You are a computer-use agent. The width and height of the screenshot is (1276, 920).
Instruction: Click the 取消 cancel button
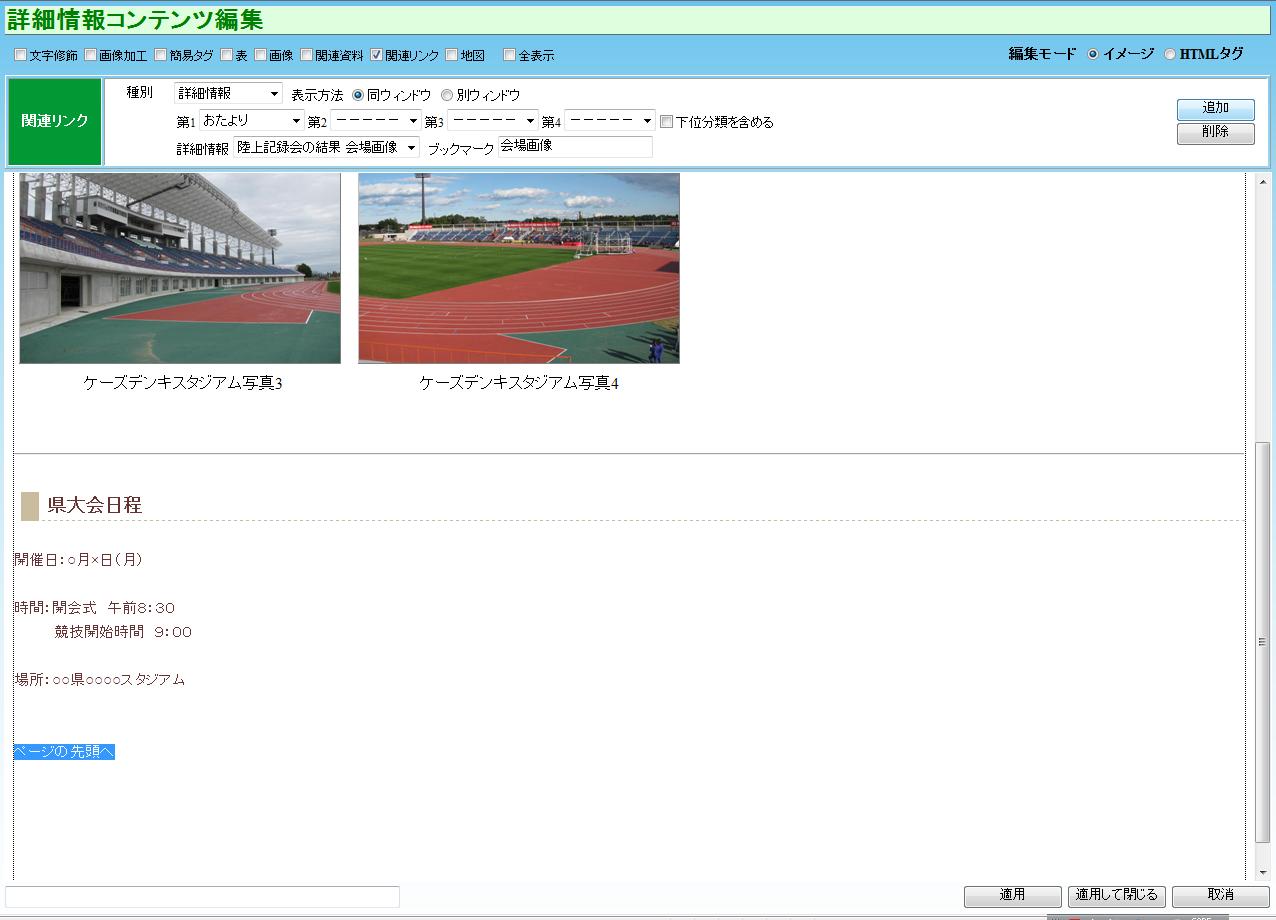(1220, 895)
